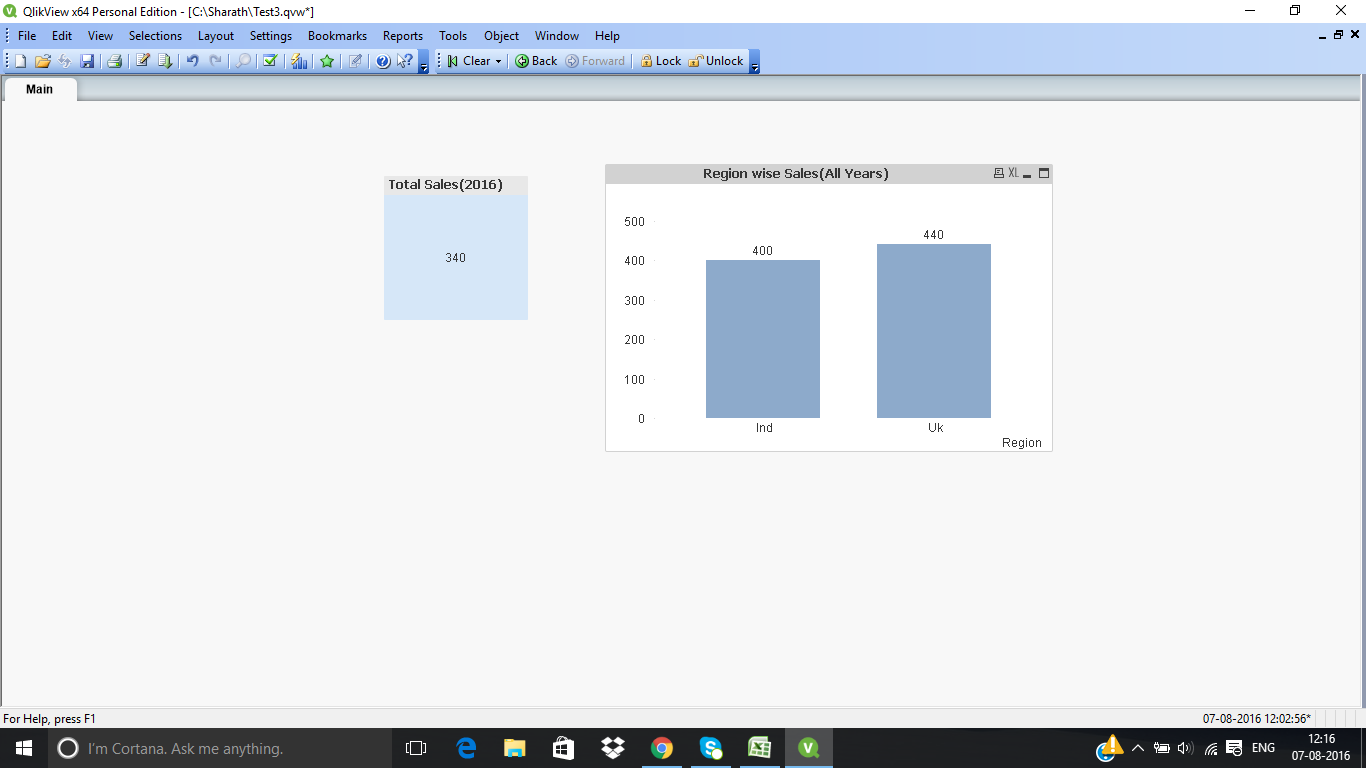Click the 340 value in Total Sales box

coord(456,258)
